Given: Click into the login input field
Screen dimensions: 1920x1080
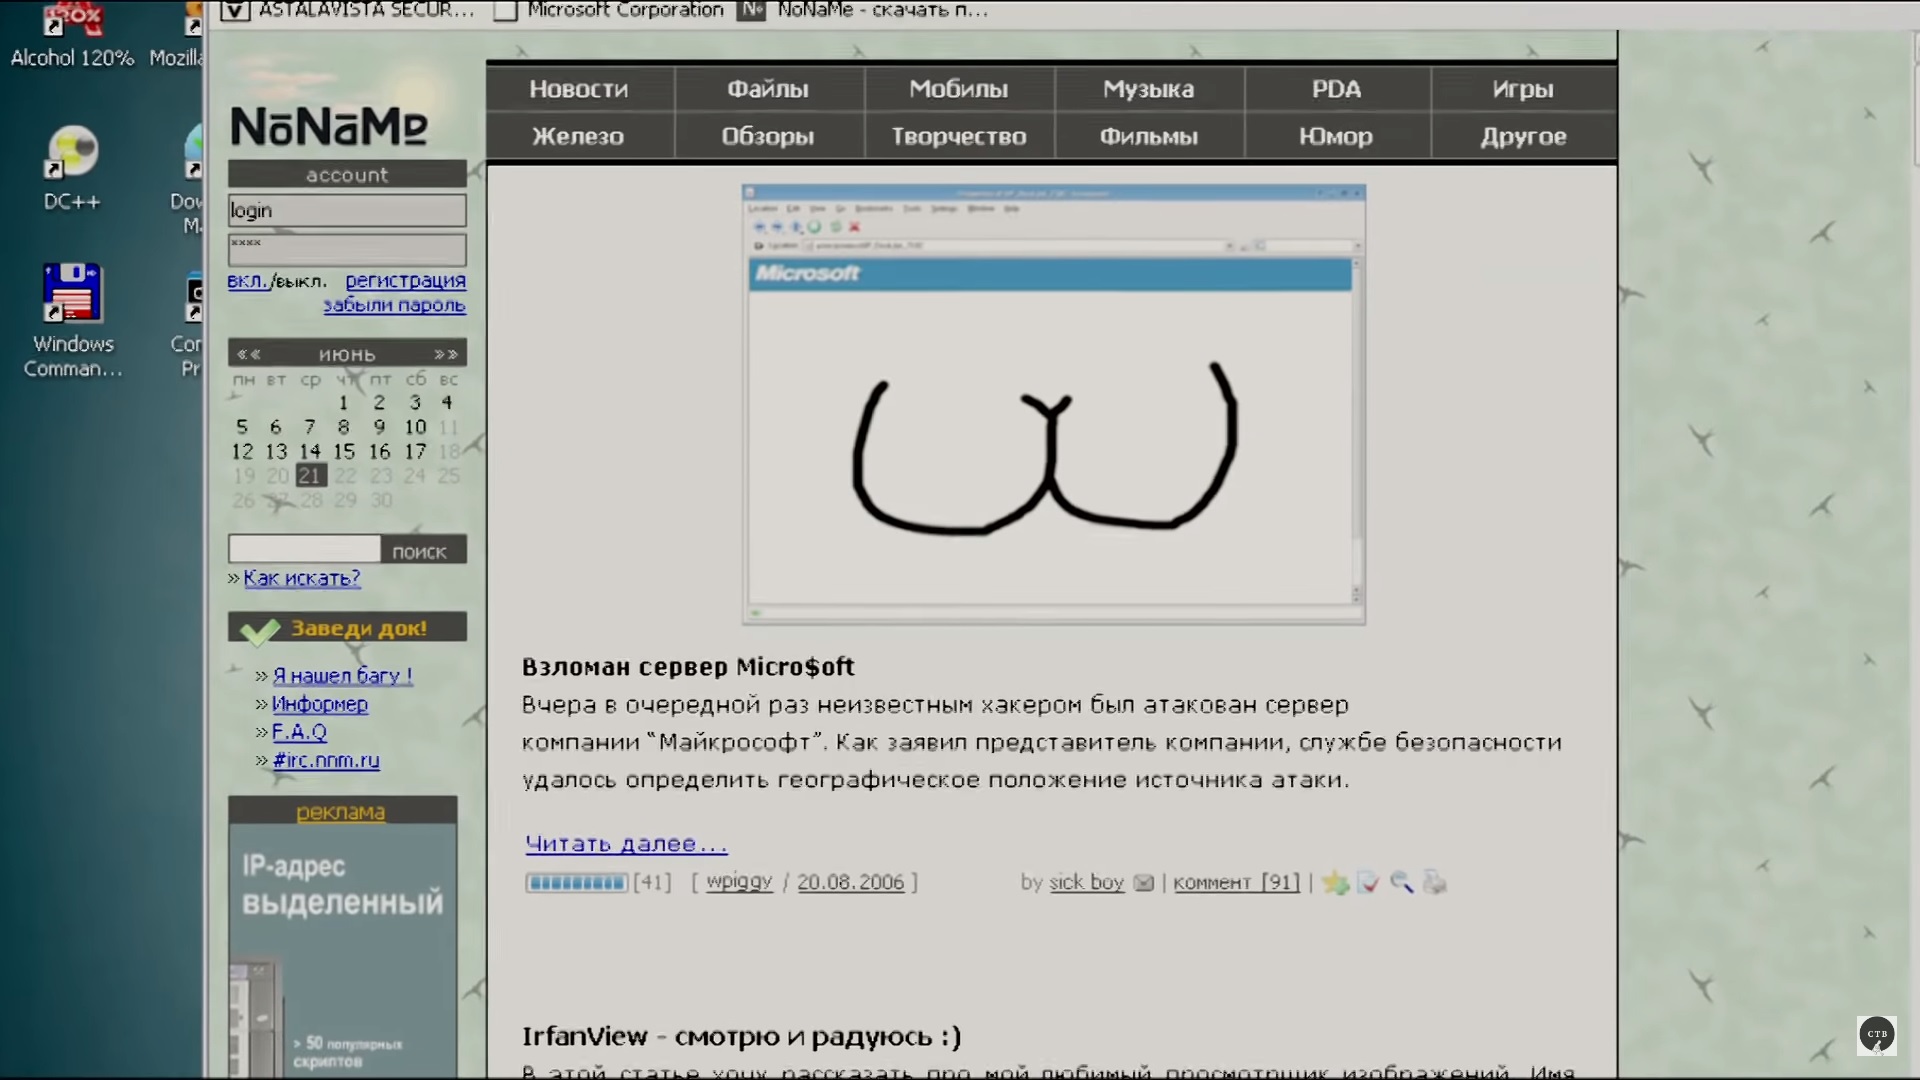Looking at the screenshot, I should [347, 210].
